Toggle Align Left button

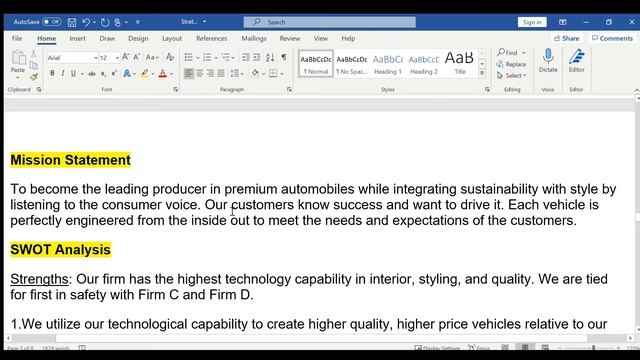click(189, 73)
